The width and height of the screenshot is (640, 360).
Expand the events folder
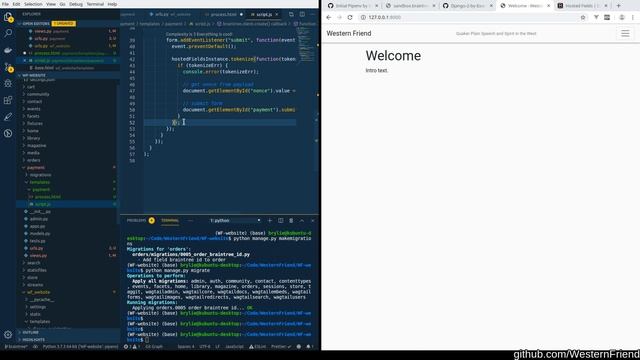pyautogui.click(x=33, y=109)
